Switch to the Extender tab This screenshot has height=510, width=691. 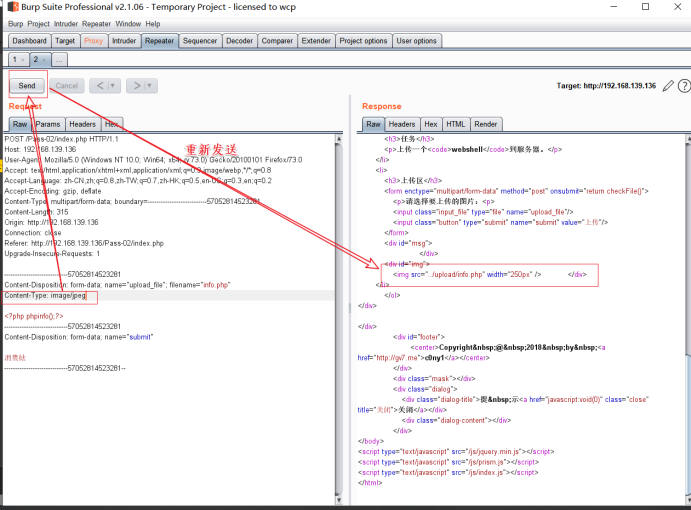pyautogui.click(x=316, y=41)
